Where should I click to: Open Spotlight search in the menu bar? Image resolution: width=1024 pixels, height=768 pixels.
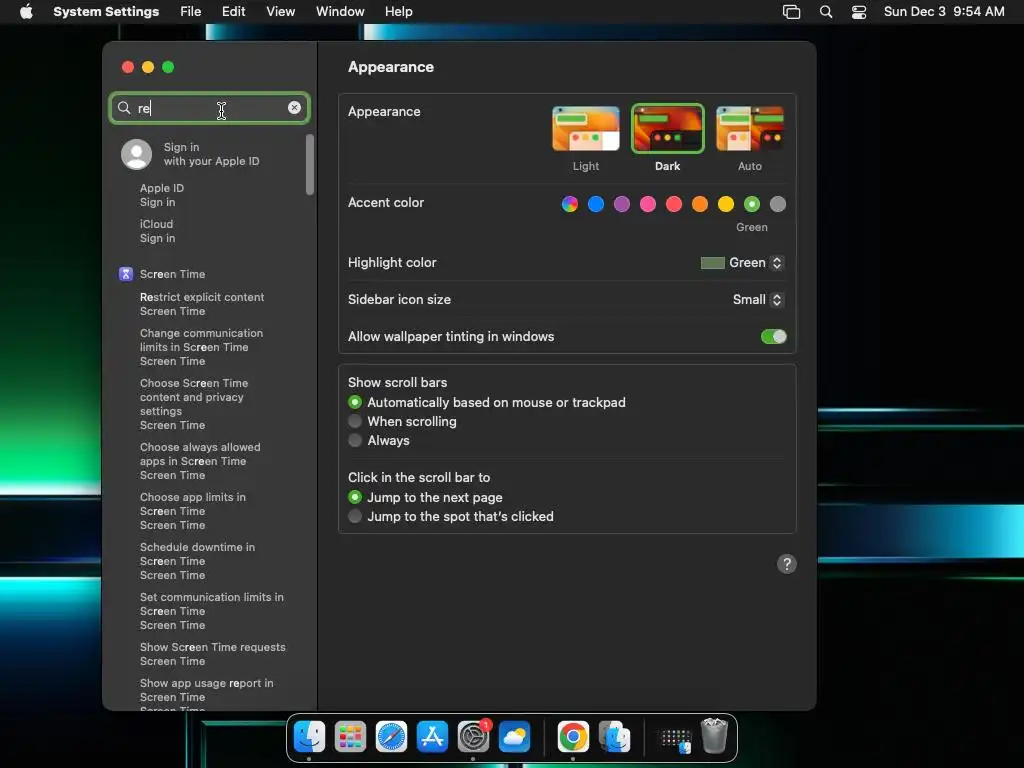825,12
